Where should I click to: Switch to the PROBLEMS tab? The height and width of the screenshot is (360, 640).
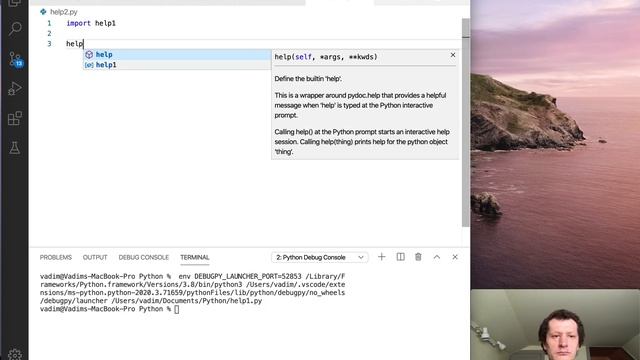(x=56, y=257)
